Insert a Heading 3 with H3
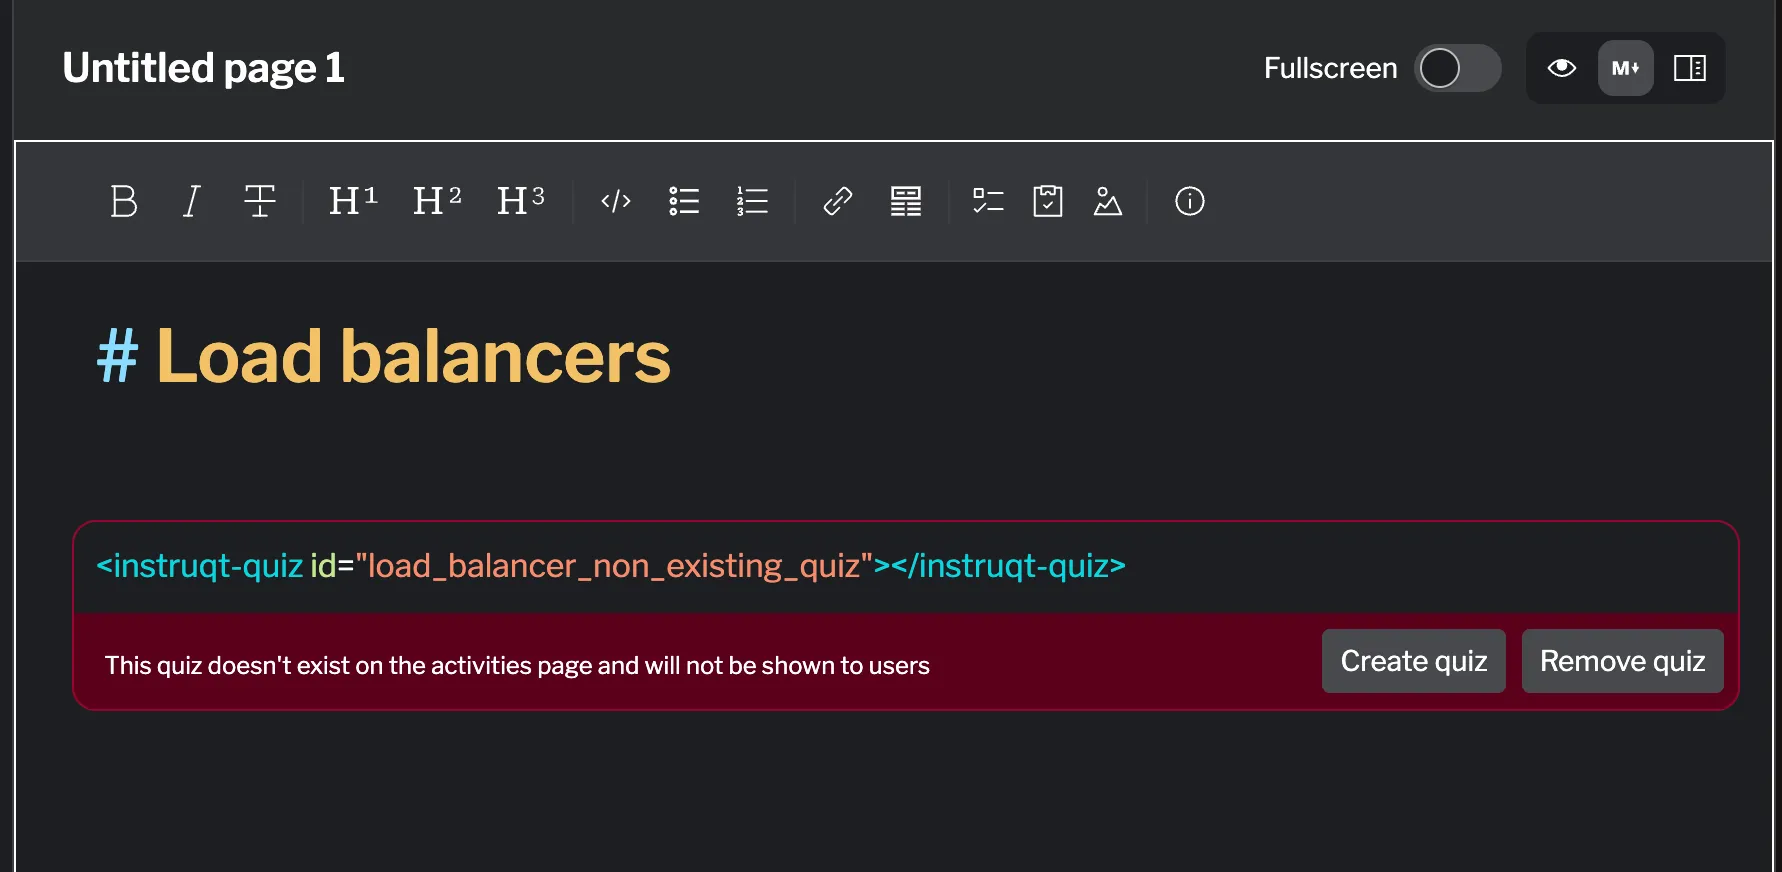The width and height of the screenshot is (1782, 872). [x=521, y=201]
